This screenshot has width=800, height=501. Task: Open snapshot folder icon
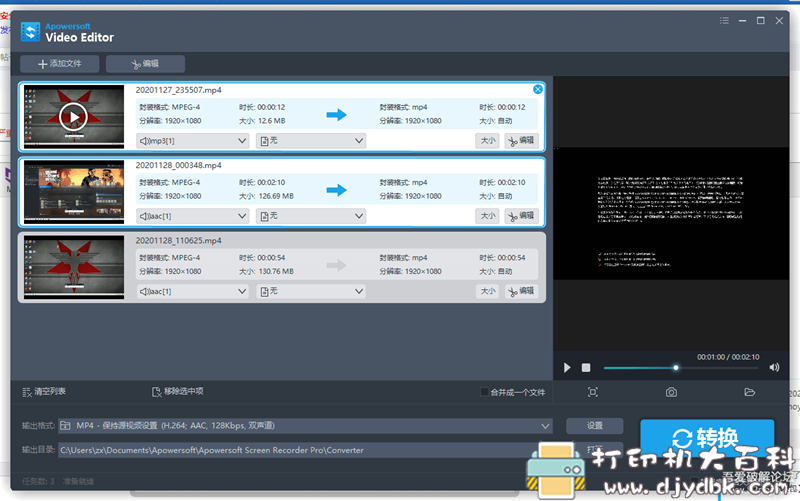(749, 392)
